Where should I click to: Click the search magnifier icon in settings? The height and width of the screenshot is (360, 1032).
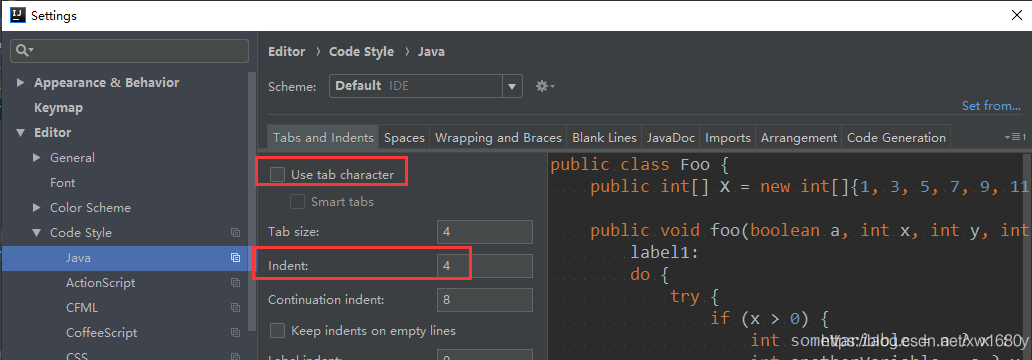24,51
